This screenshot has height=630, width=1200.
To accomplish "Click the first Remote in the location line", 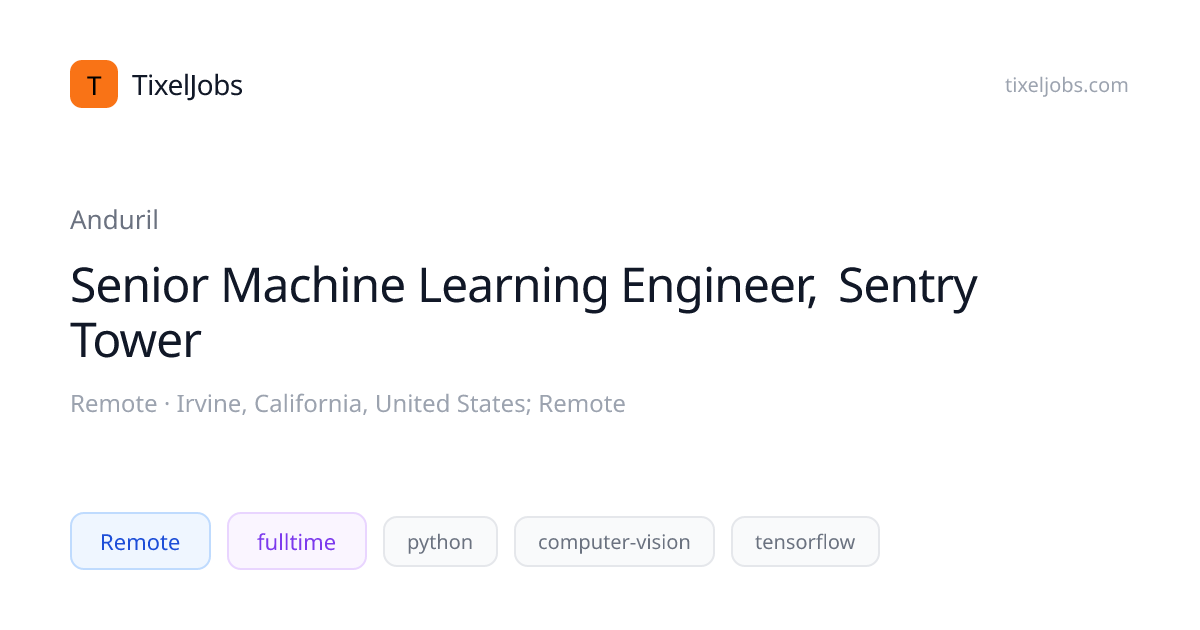I will tap(113, 404).
